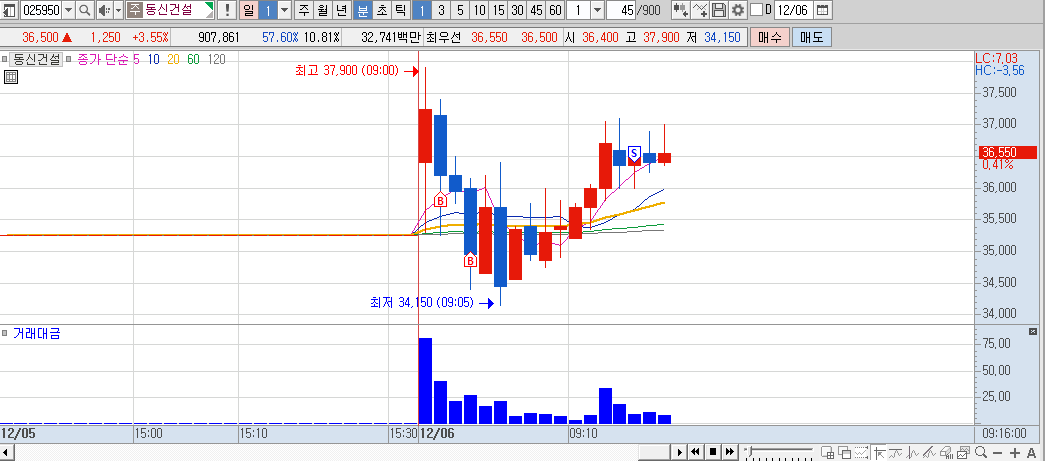This screenshot has width=1045, height=461.
Task: Stop the chart replay
Action: [712, 452]
